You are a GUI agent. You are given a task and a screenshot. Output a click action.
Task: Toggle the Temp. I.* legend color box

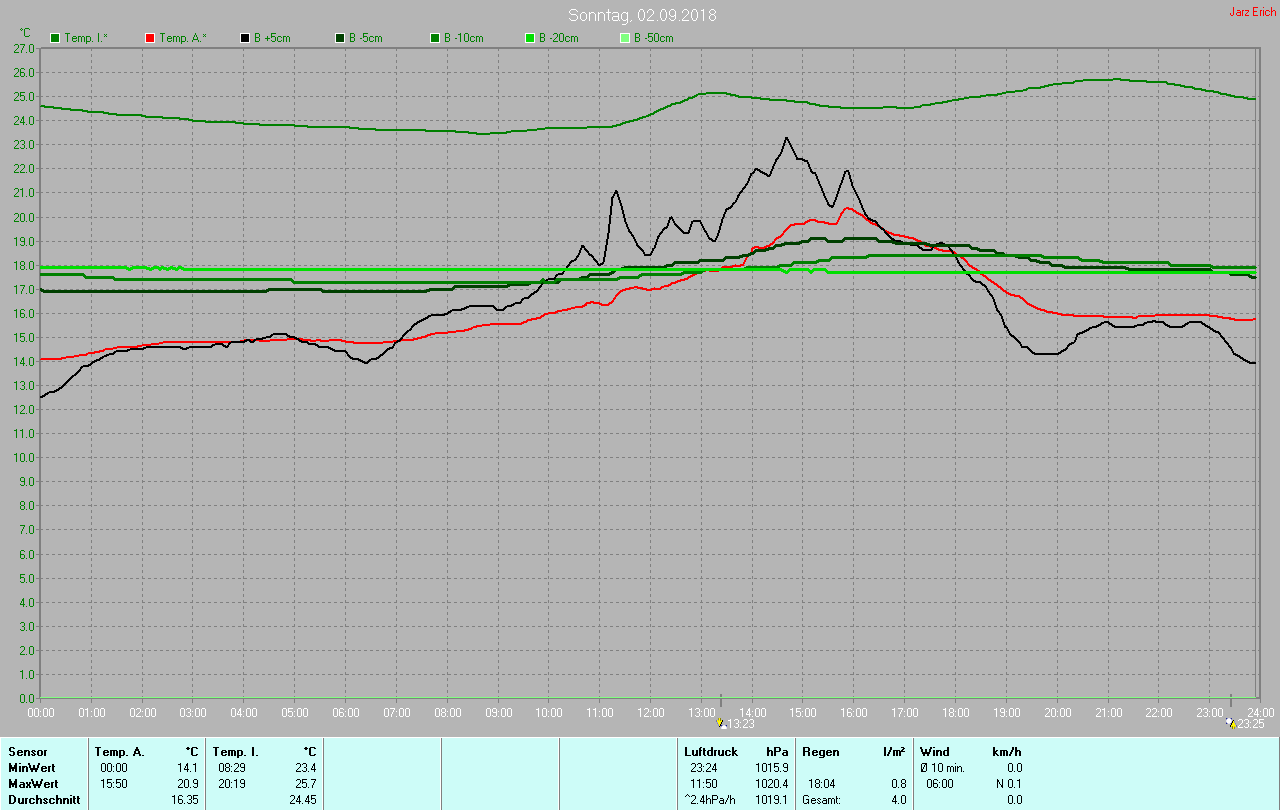tap(55, 38)
